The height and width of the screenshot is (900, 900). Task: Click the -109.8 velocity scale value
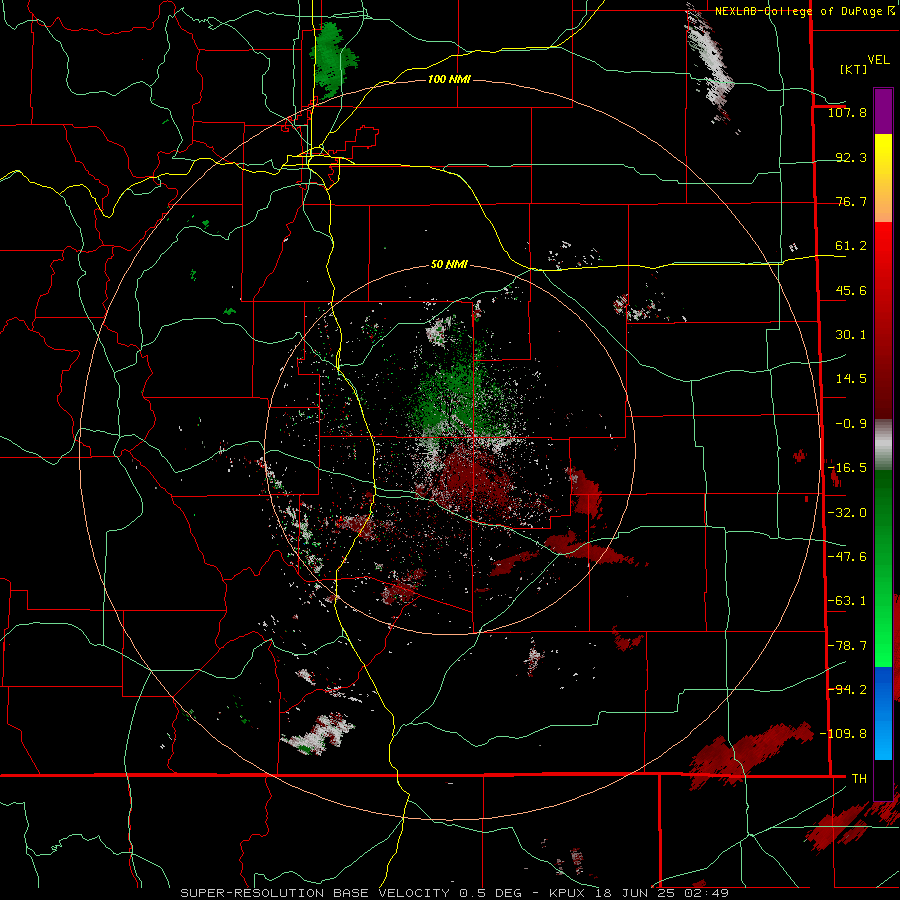[843, 734]
